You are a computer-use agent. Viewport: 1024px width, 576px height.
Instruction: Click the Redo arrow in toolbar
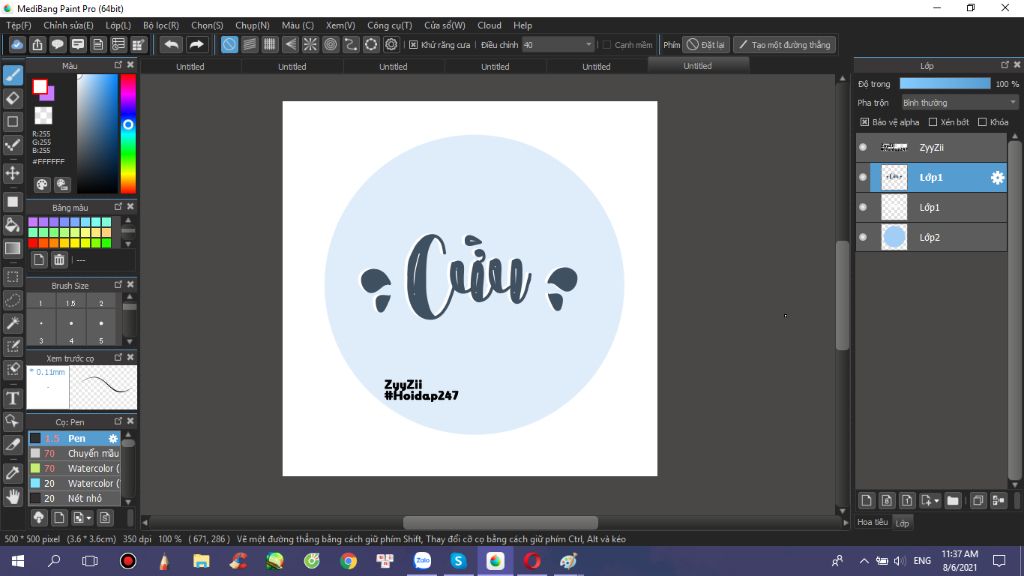(x=196, y=44)
